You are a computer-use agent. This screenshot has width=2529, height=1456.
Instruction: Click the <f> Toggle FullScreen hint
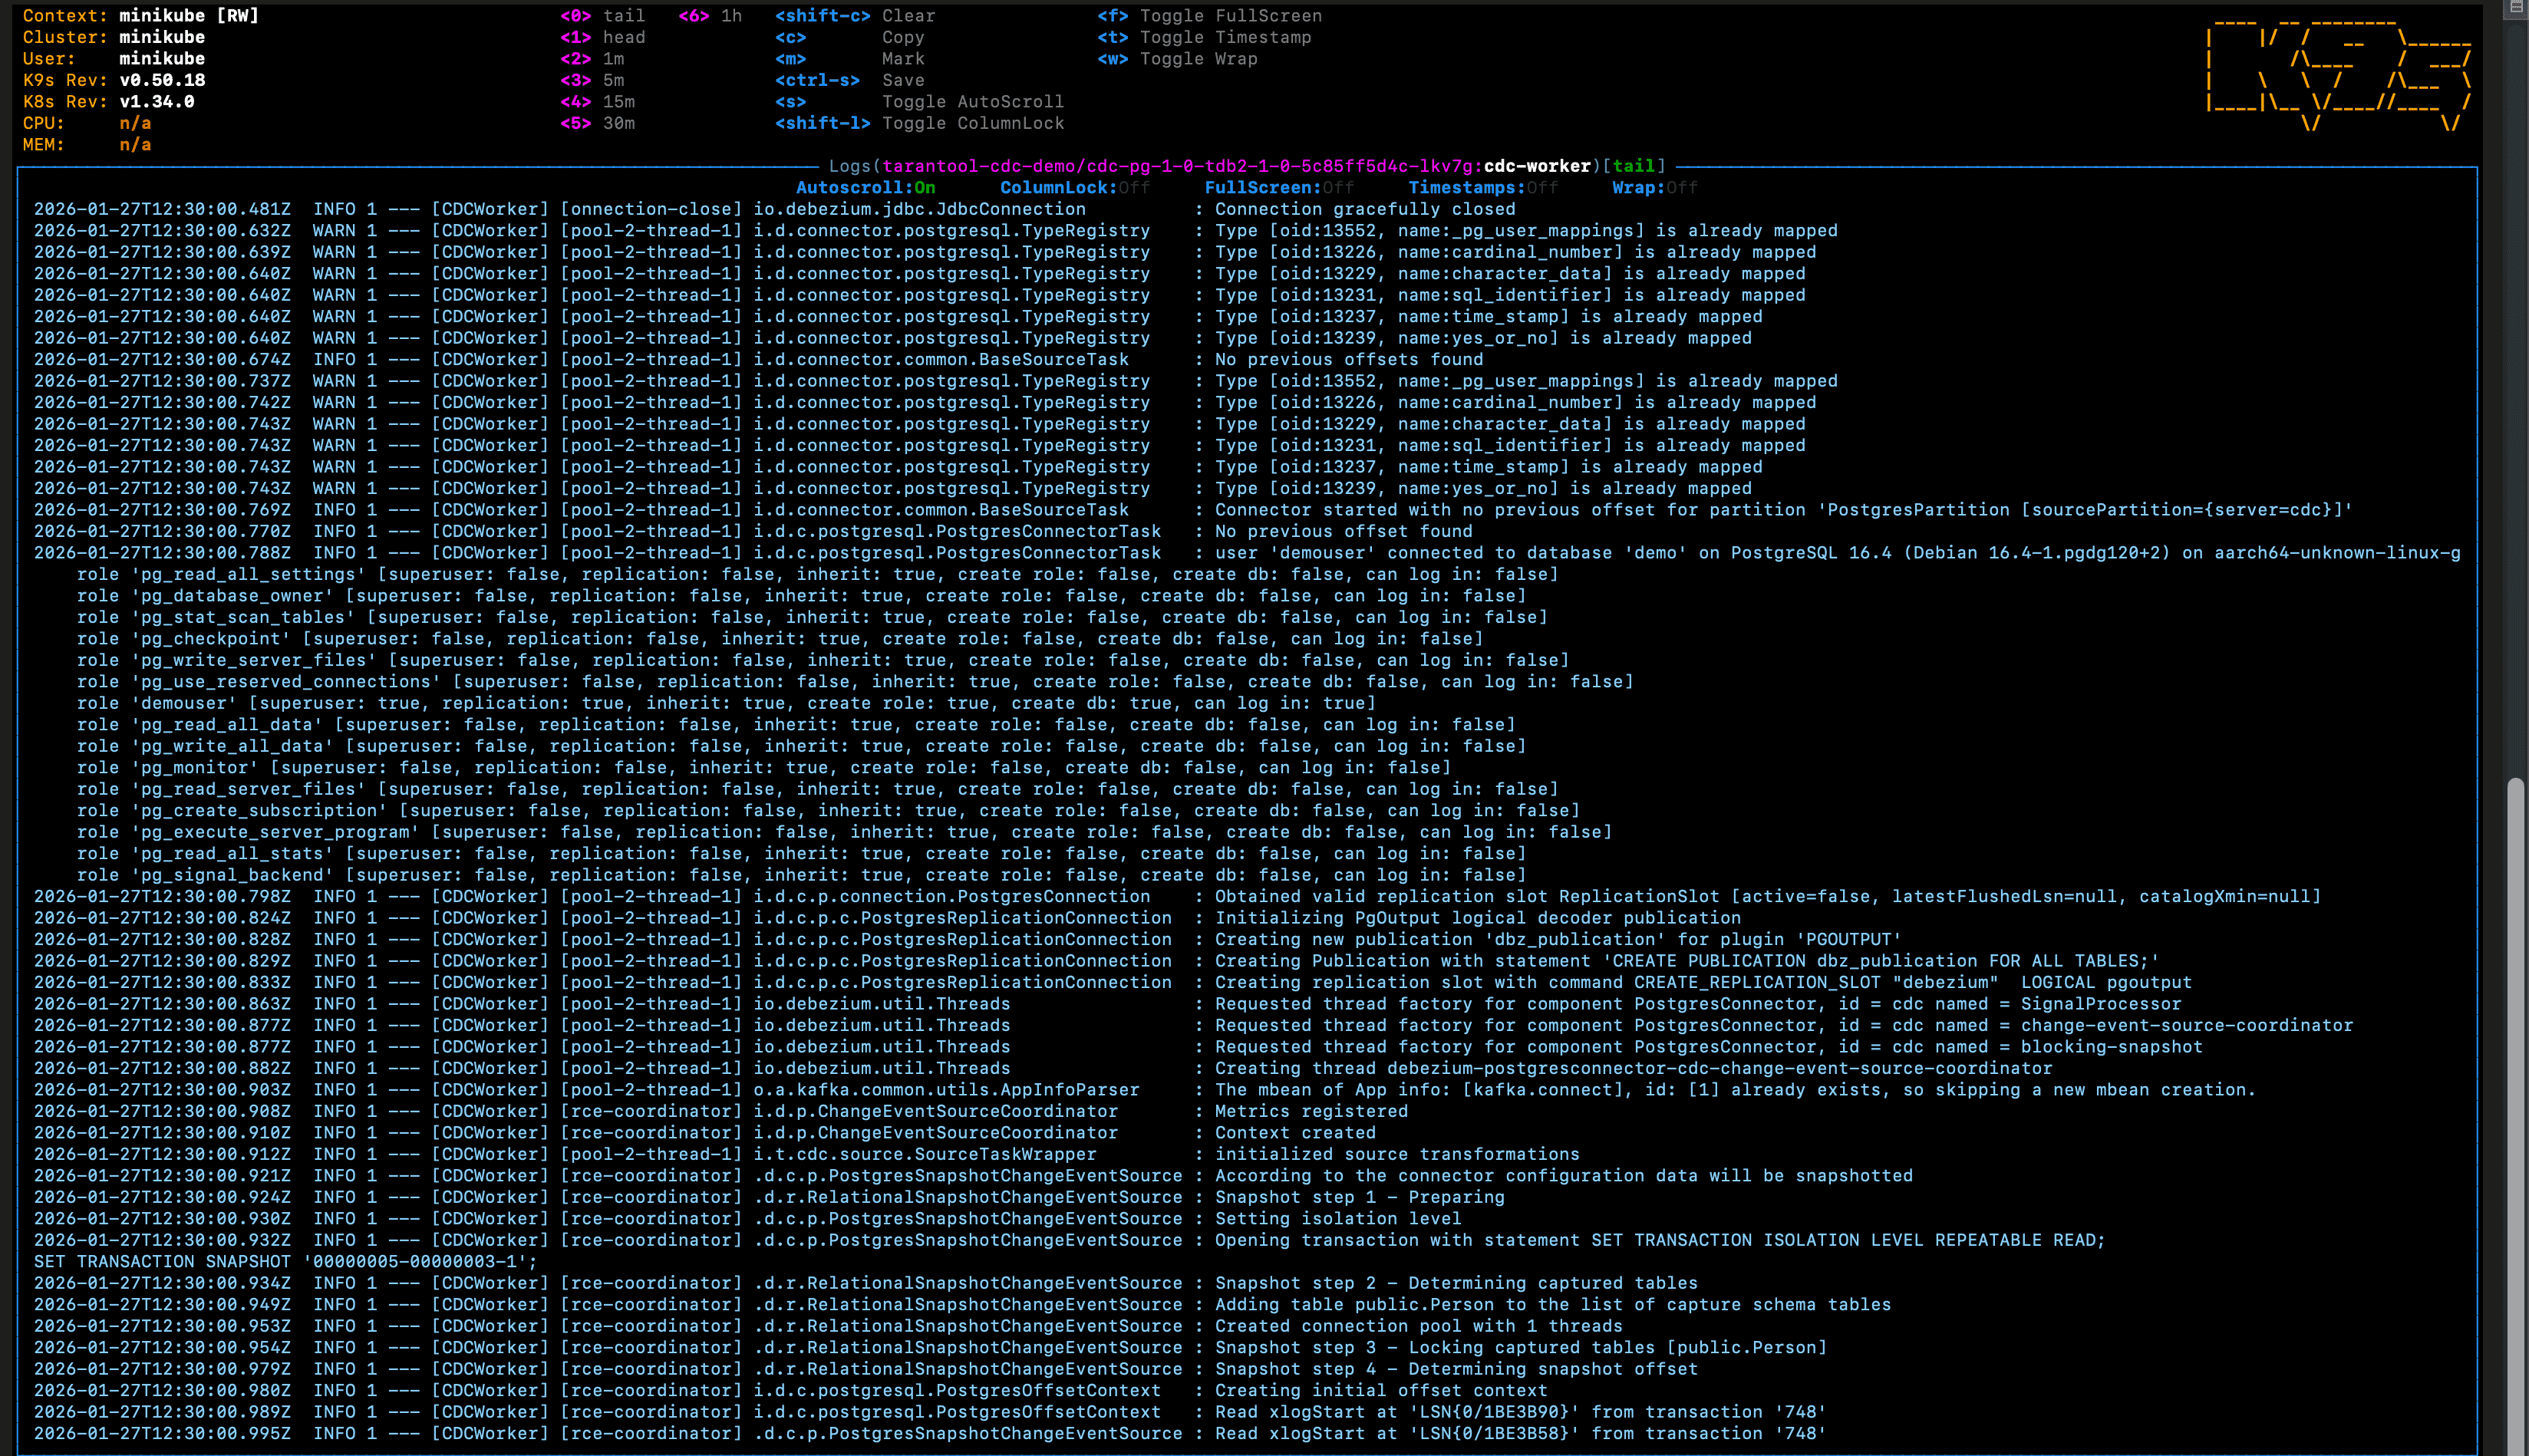pyautogui.click(x=1210, y=16)
